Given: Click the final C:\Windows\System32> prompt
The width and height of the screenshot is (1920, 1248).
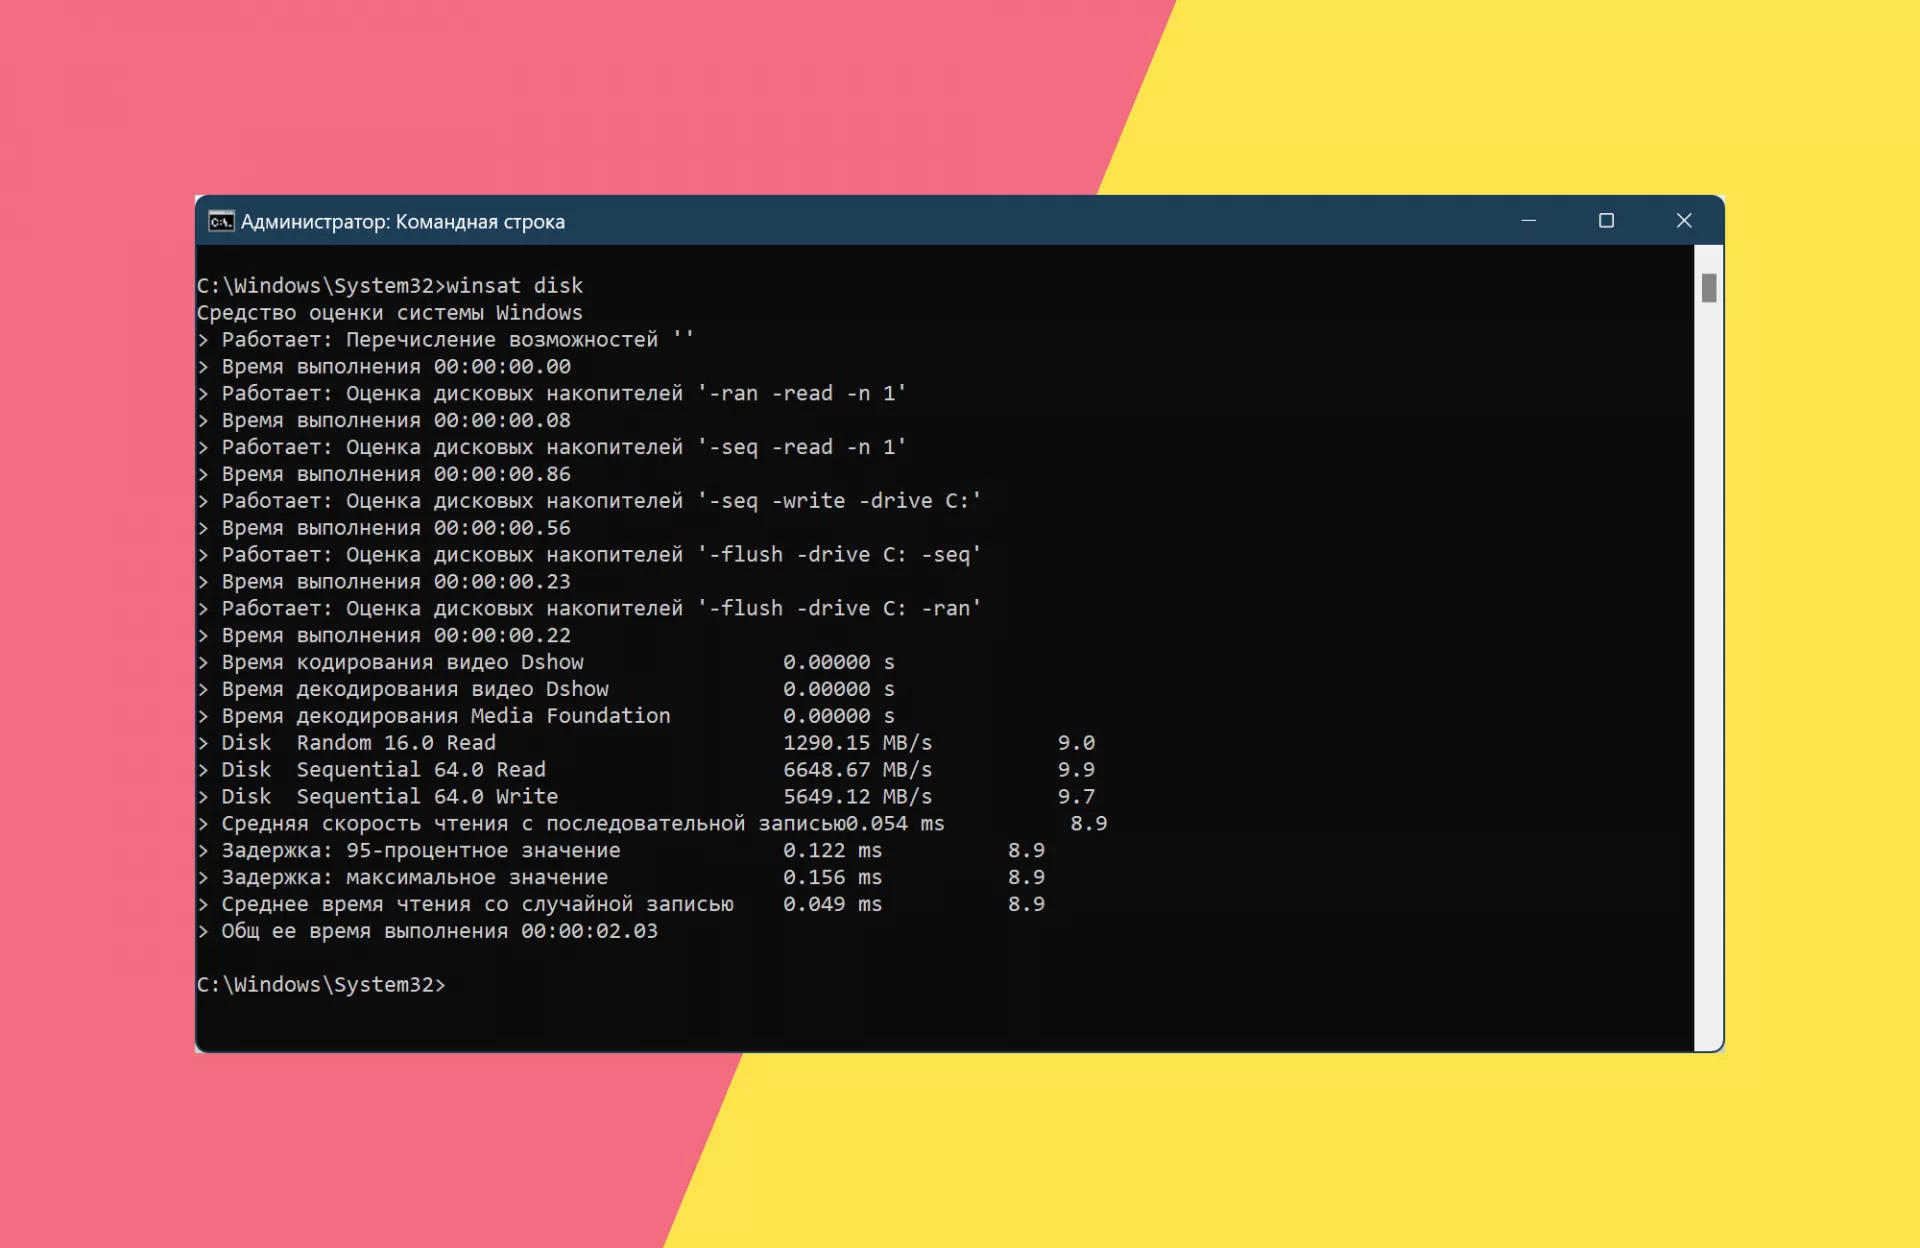Looking at the screenshot, I should [321, 985].
